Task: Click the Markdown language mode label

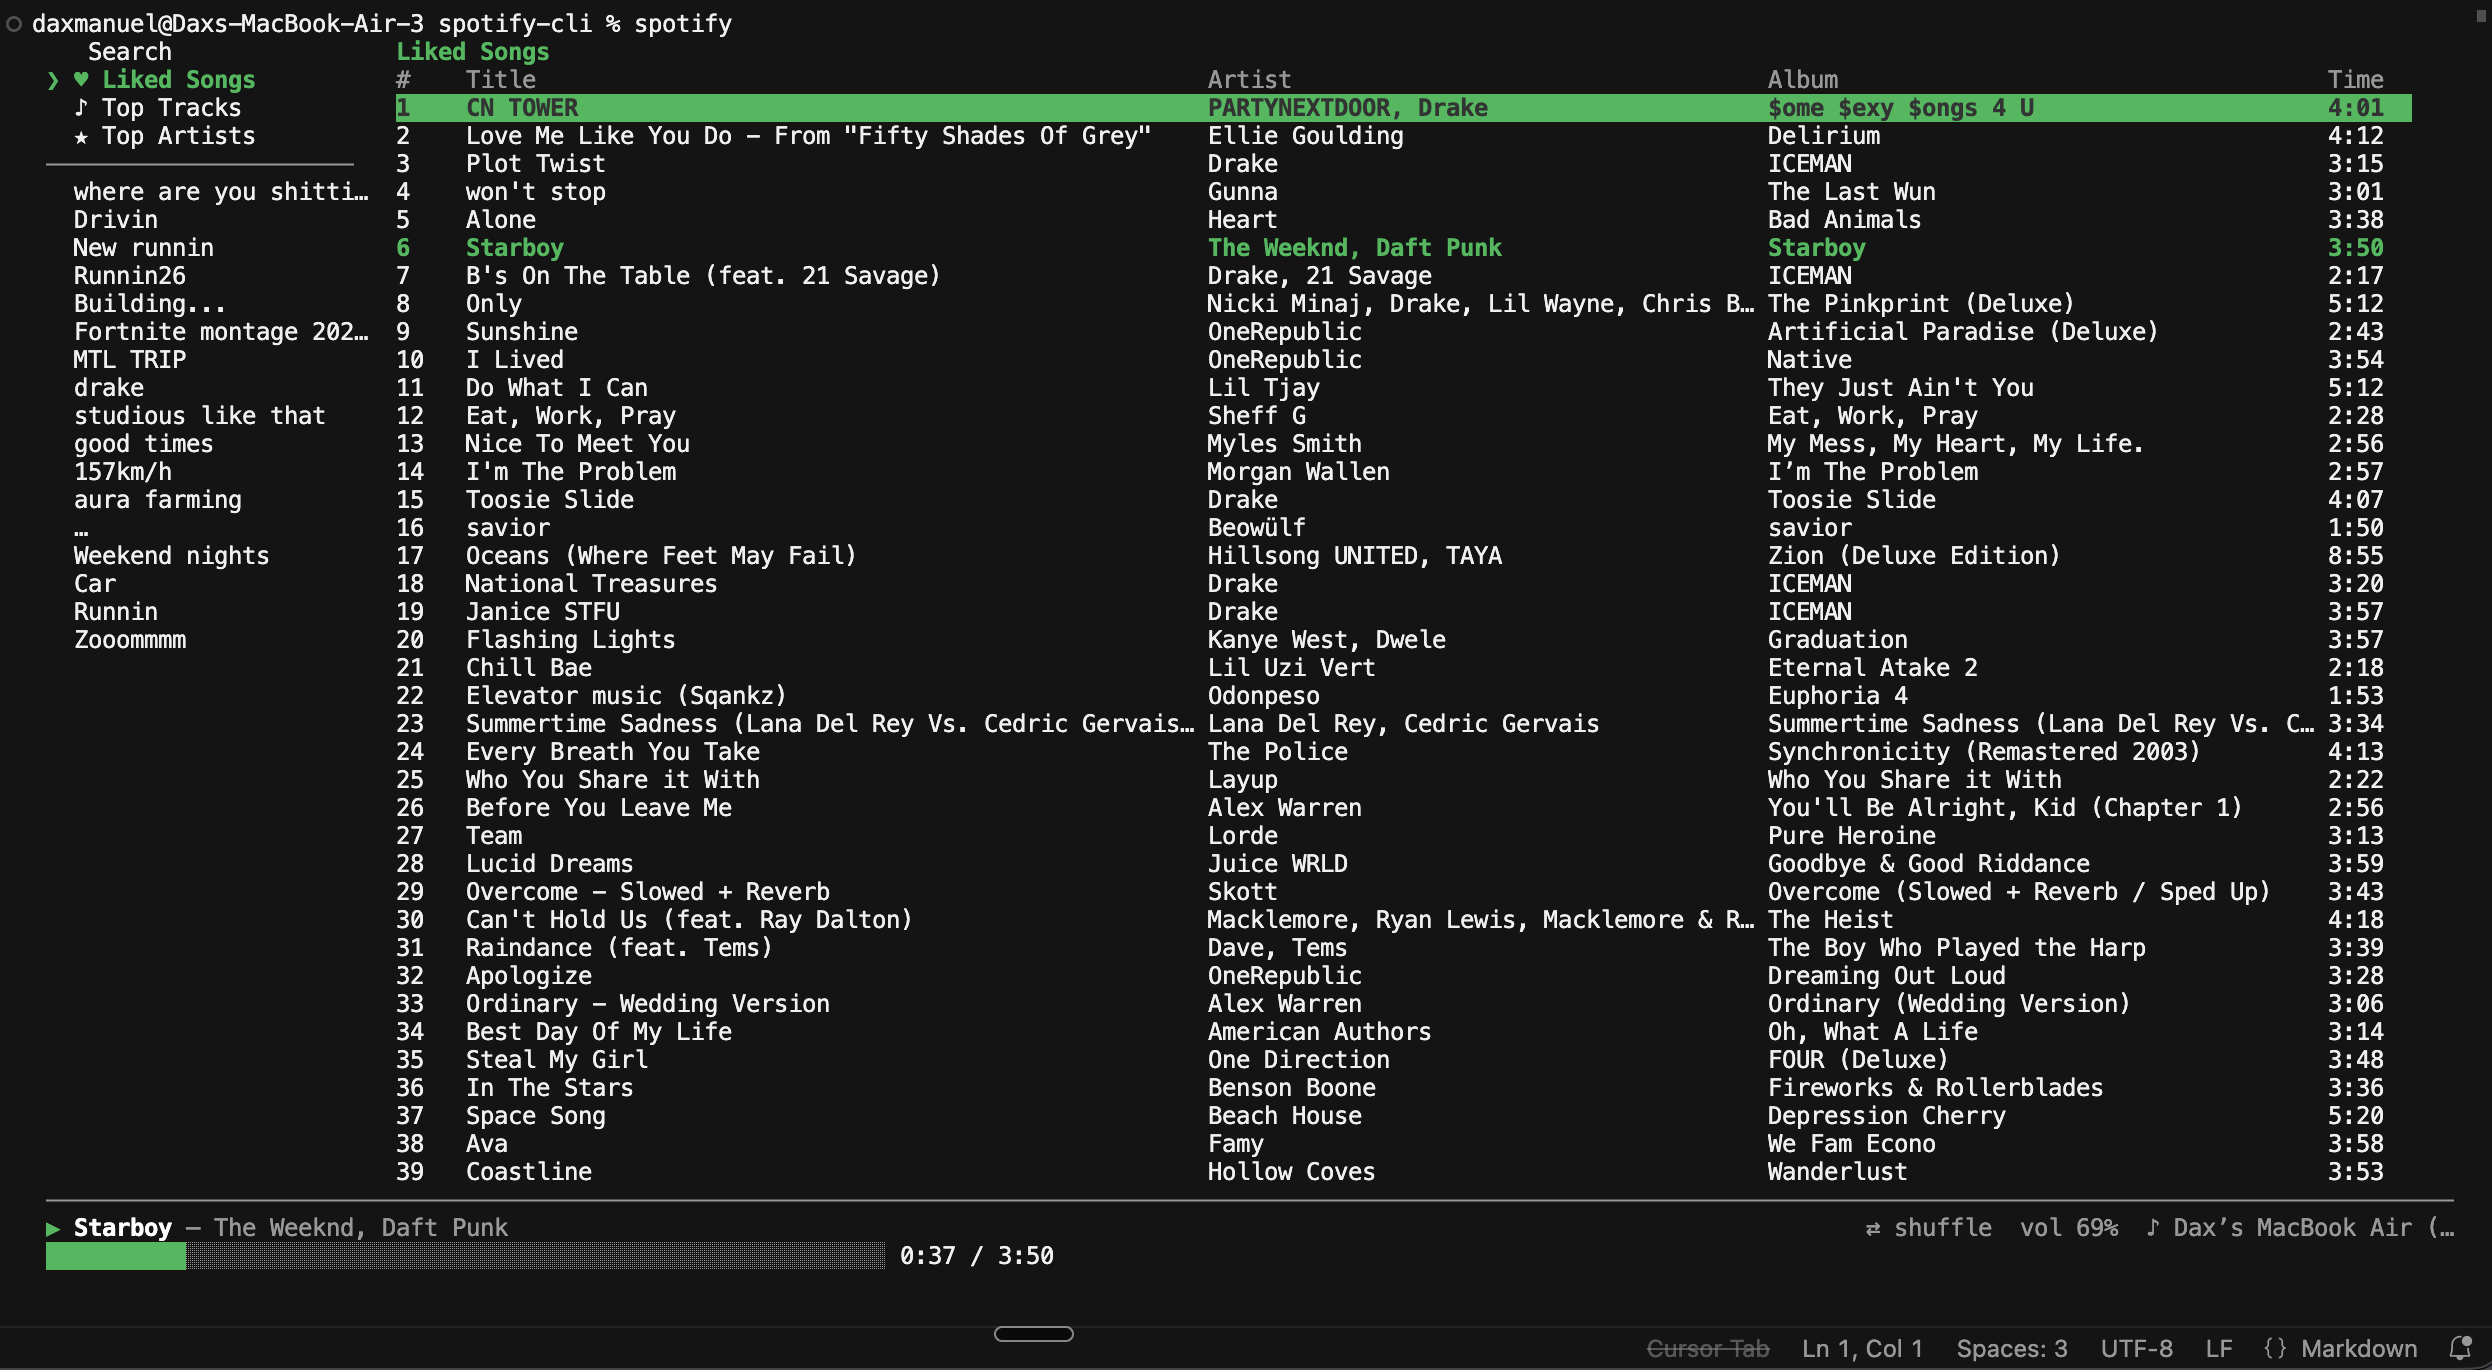Action: pos(2358,1348)
